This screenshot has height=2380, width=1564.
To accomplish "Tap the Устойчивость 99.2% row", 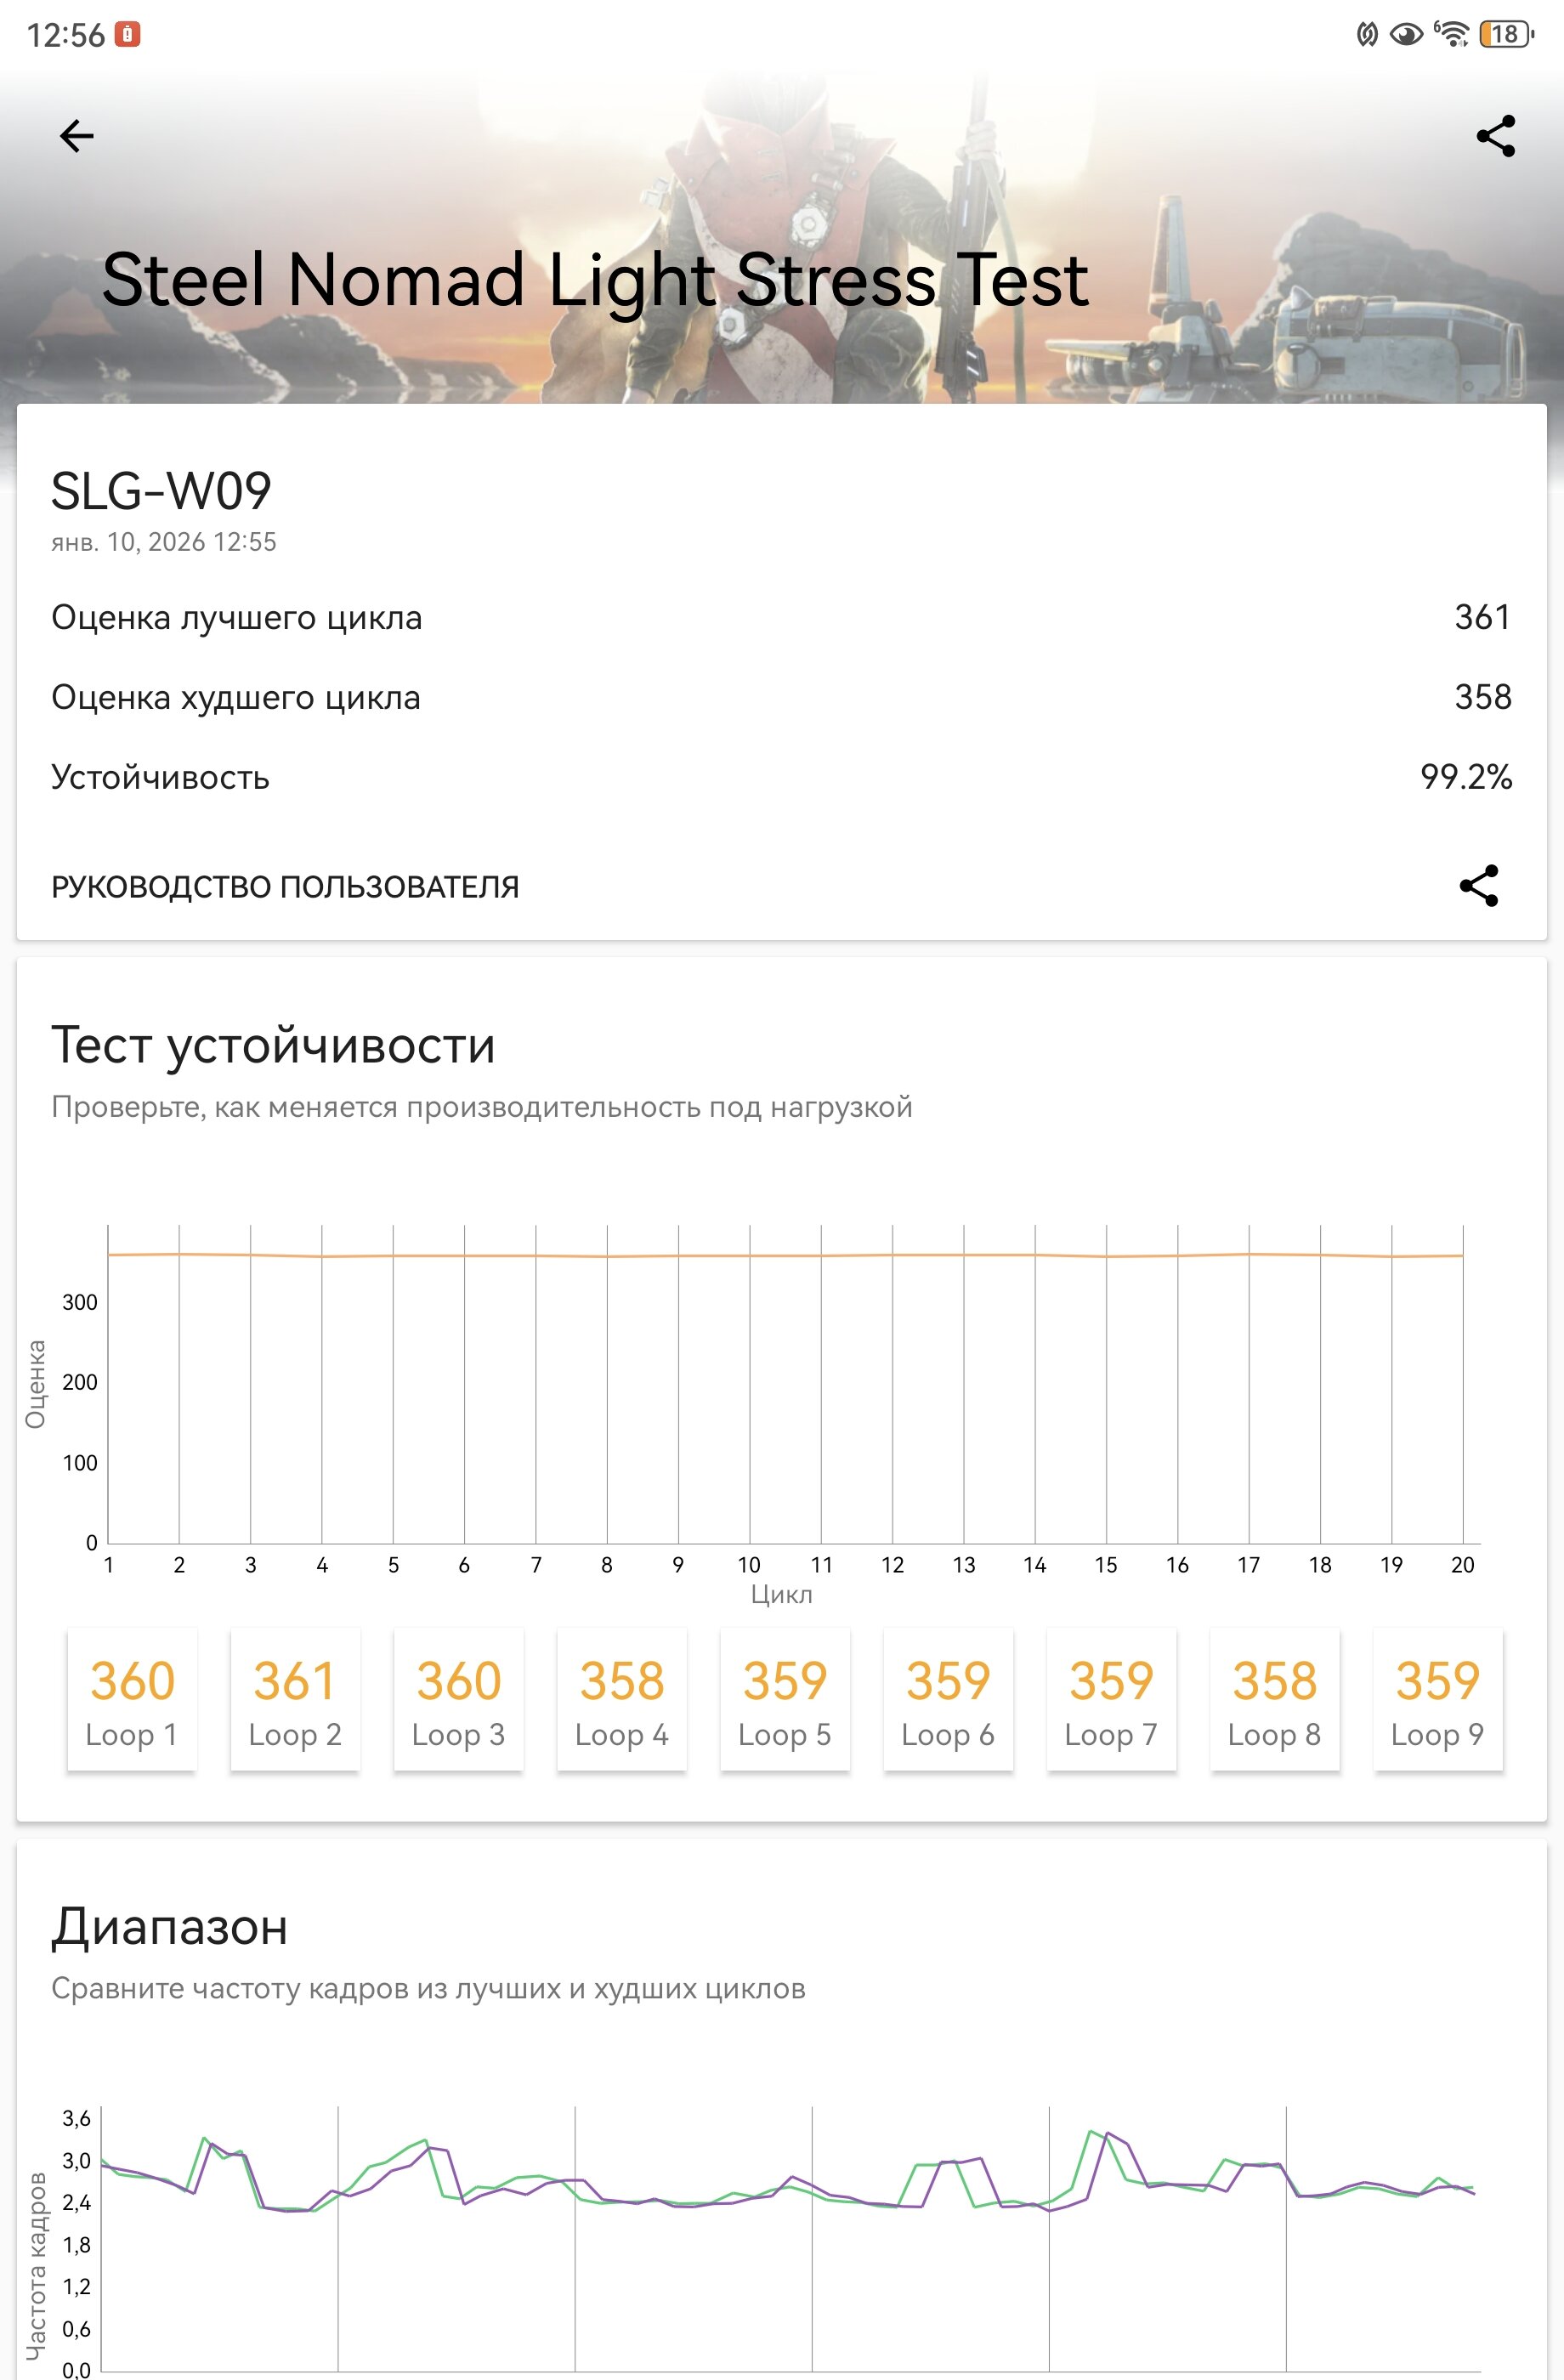I will point(781,777).
